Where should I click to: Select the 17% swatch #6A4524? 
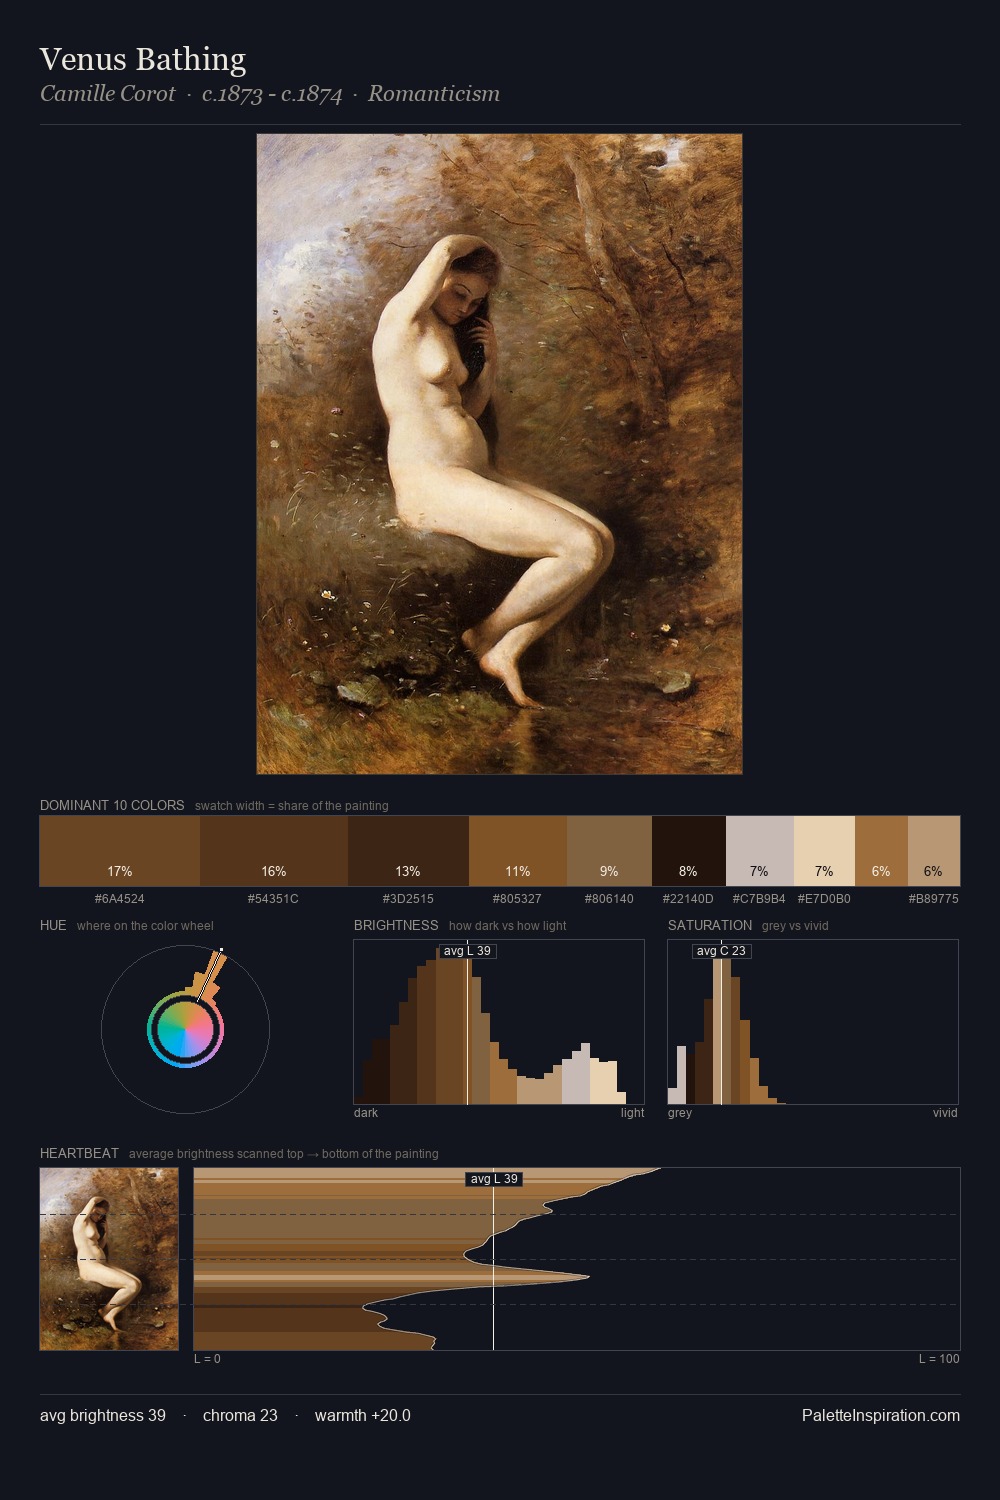click(120, 851)
